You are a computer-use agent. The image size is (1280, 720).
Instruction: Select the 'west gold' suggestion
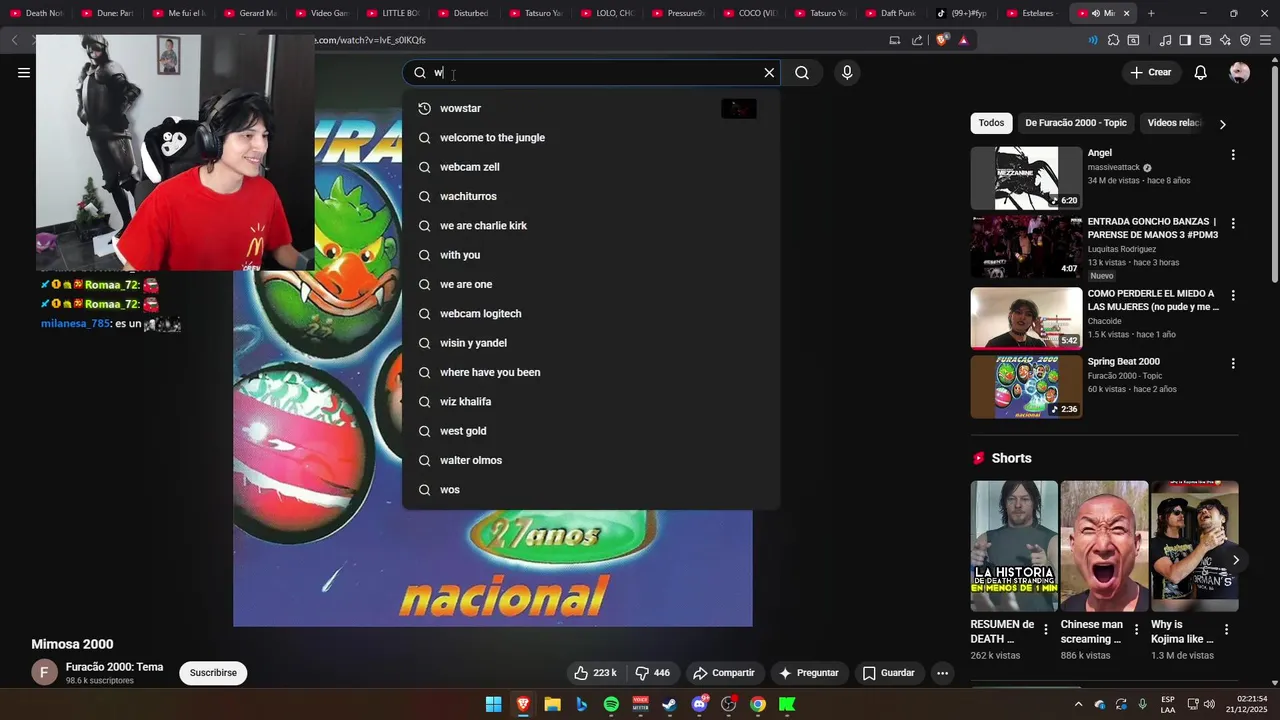590,431
